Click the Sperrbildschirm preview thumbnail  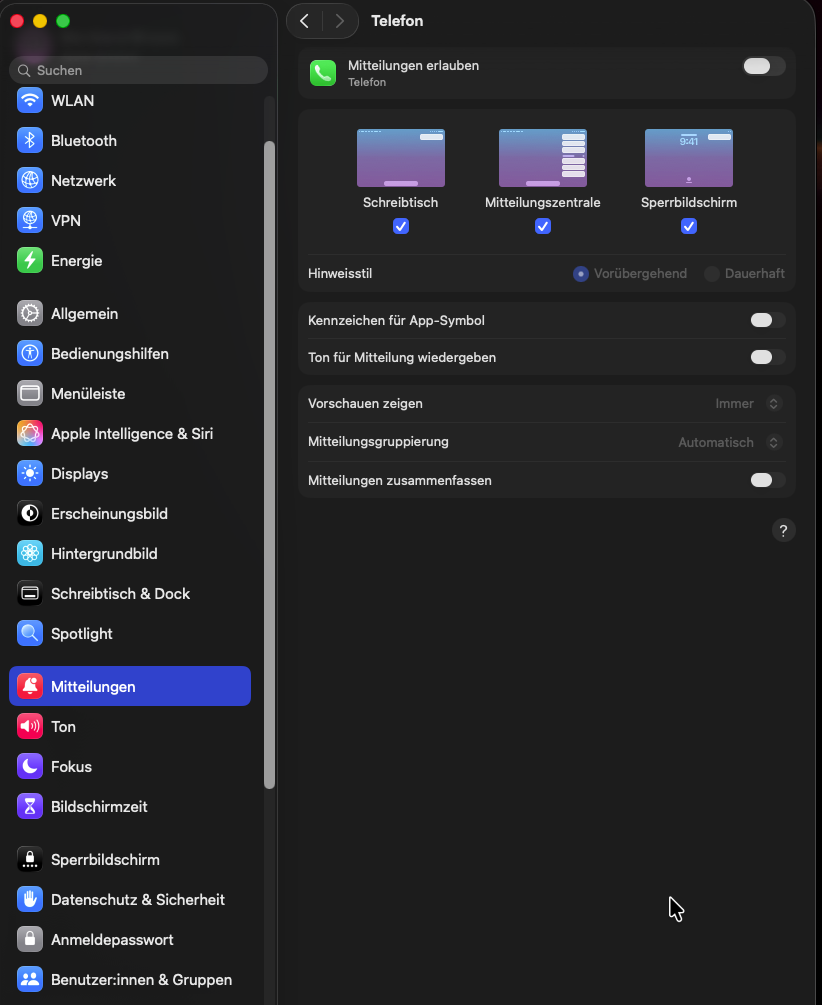[689, 158]
